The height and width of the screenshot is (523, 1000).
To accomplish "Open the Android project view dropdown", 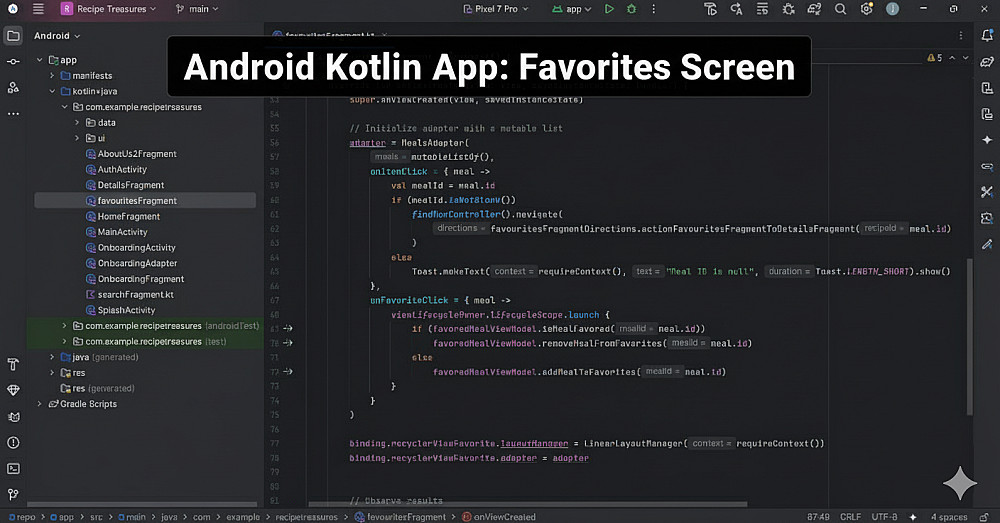I will tap(57, 36).
